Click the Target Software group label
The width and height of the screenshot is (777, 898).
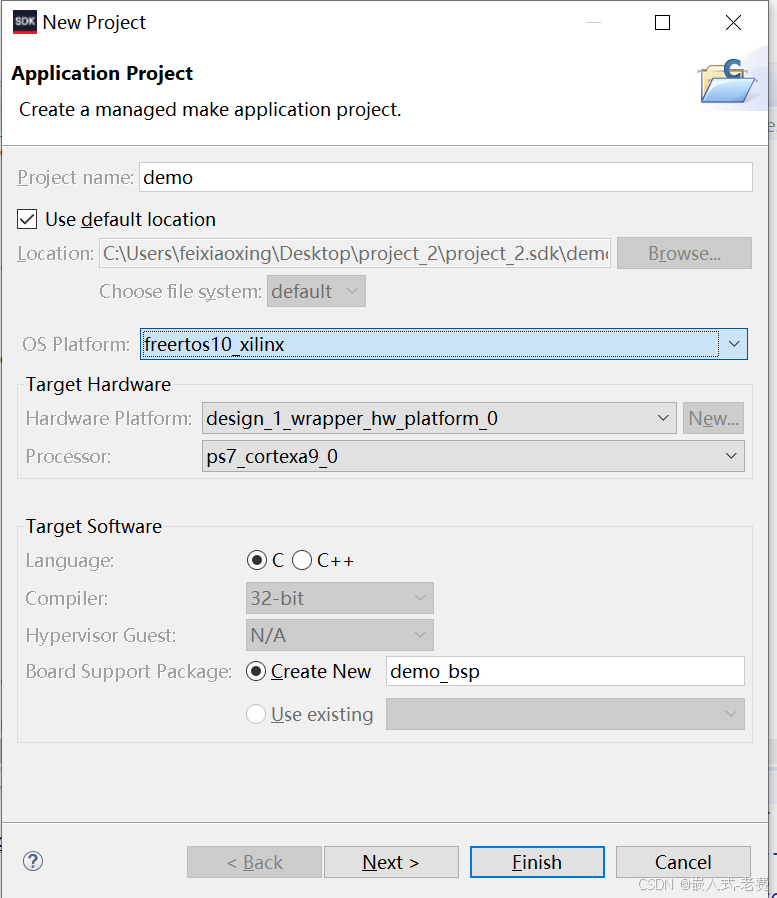[94, 526]
